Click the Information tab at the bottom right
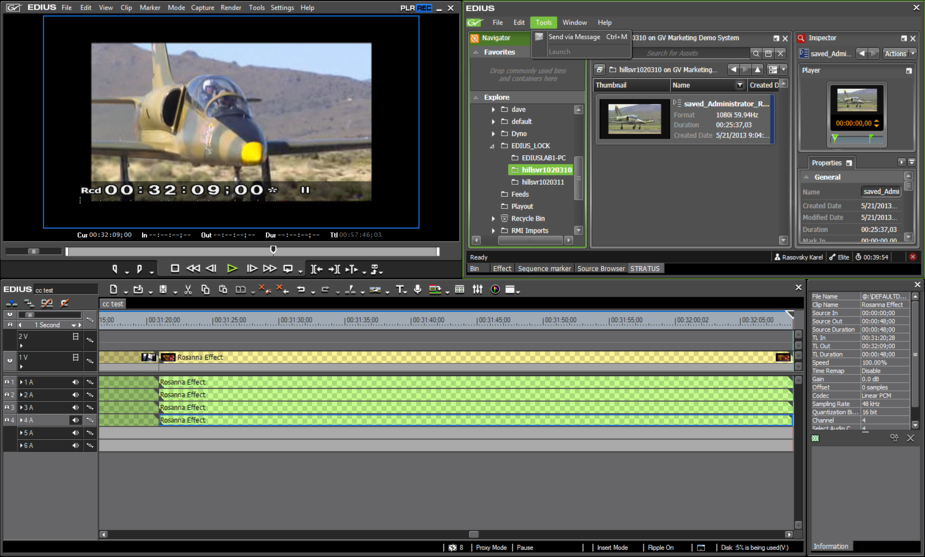 coord(831,546)
